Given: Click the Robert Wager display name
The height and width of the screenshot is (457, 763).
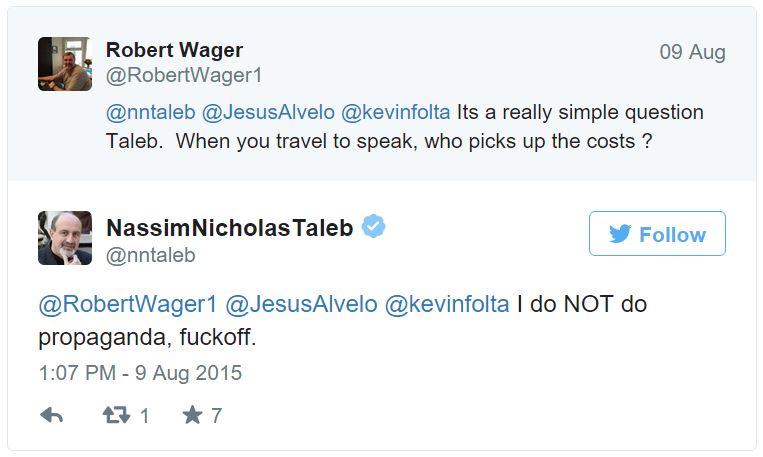Looking at the screenshot, I should (174, 50).
